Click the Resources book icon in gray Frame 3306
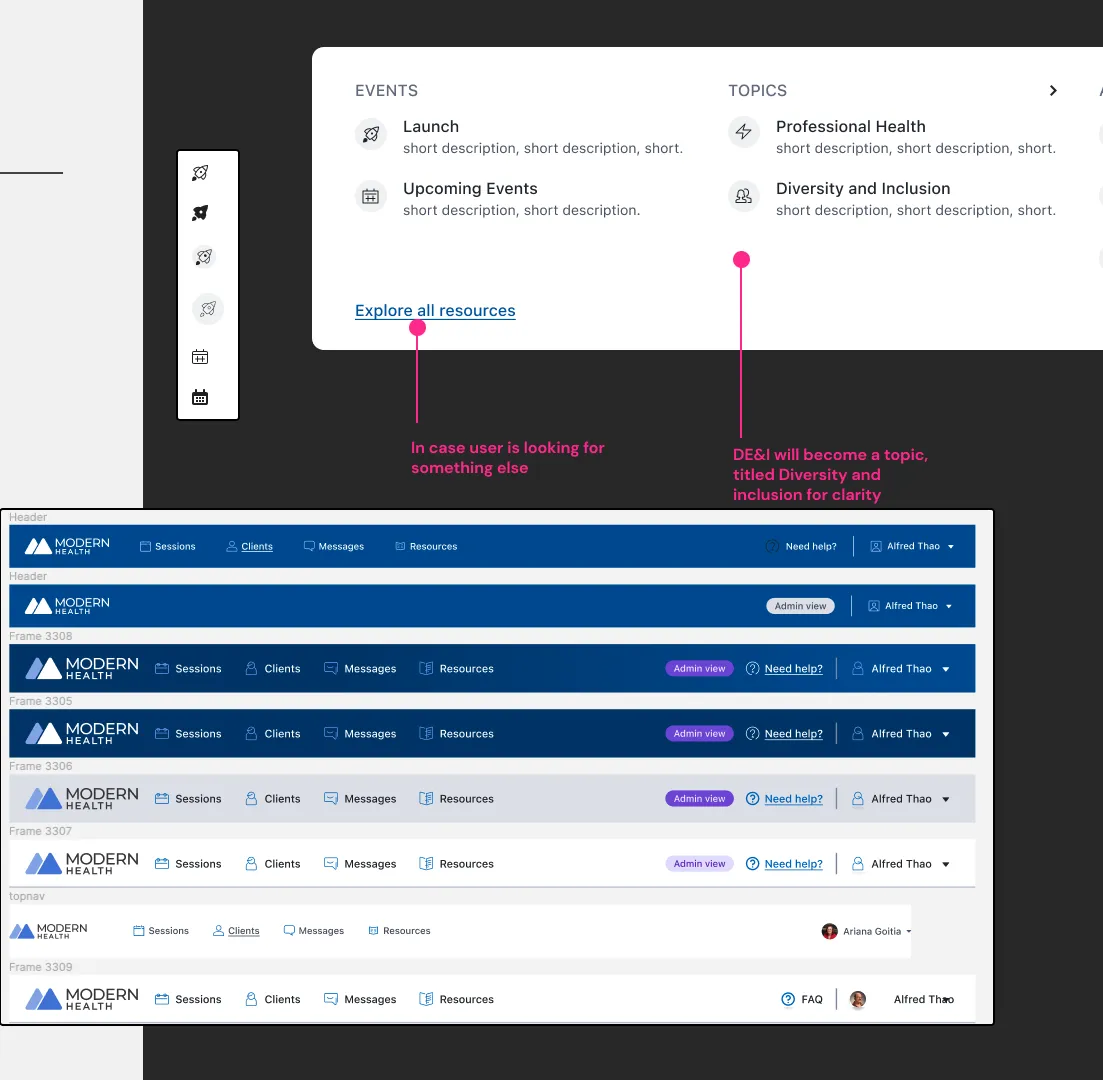The image size is (1103, 1080). [426, 799]
